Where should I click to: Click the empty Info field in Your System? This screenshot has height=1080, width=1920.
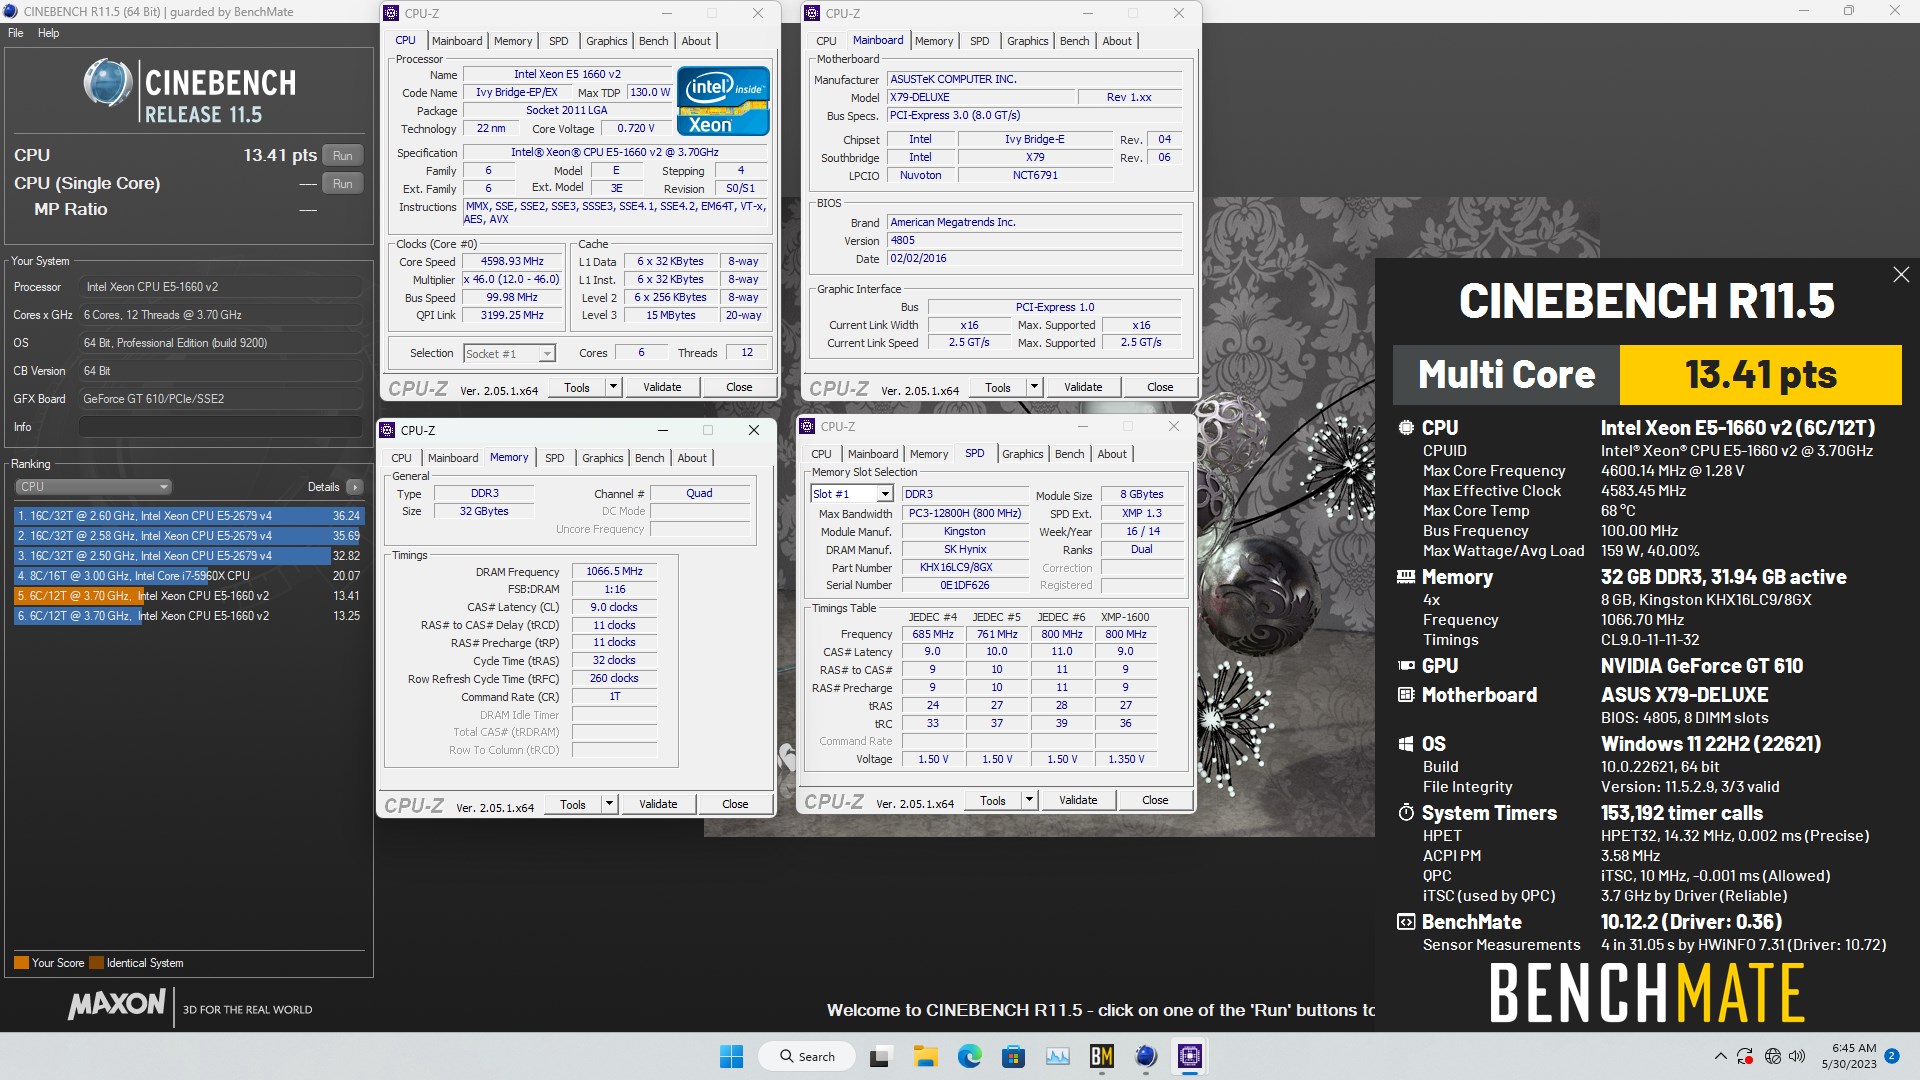[x=220, y=427]
